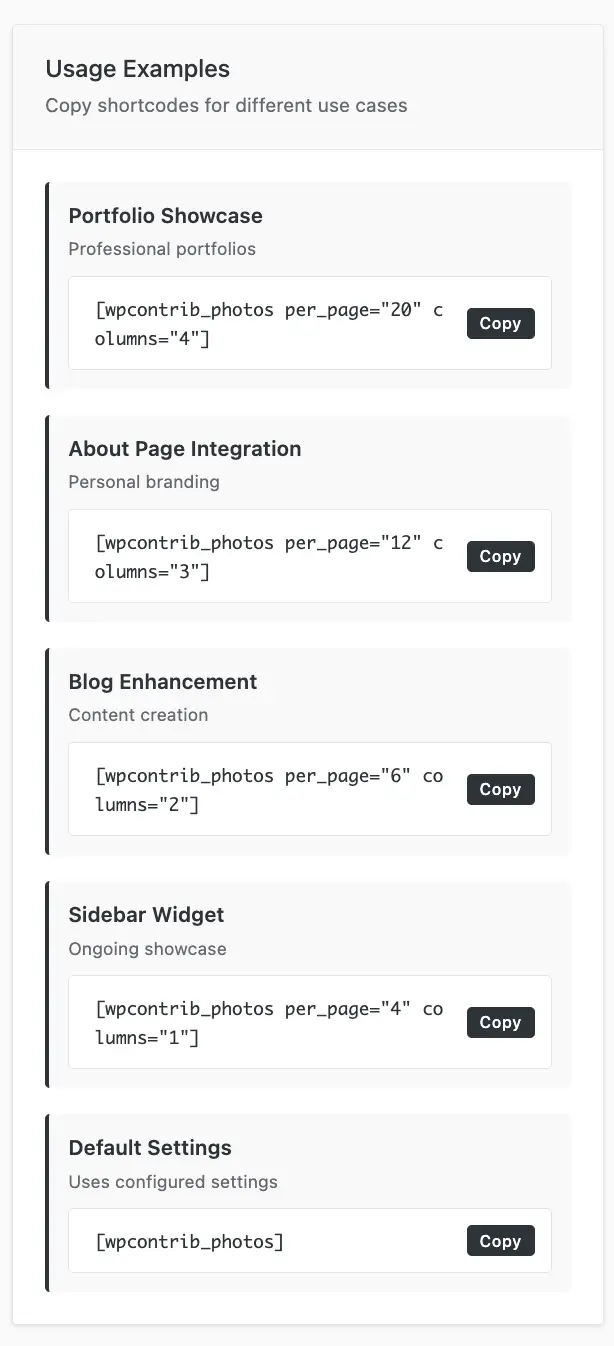This screenshot has width=614, height=1346.
Task: Click the Blog Enhancement title
Action: (x=163, y=682)
